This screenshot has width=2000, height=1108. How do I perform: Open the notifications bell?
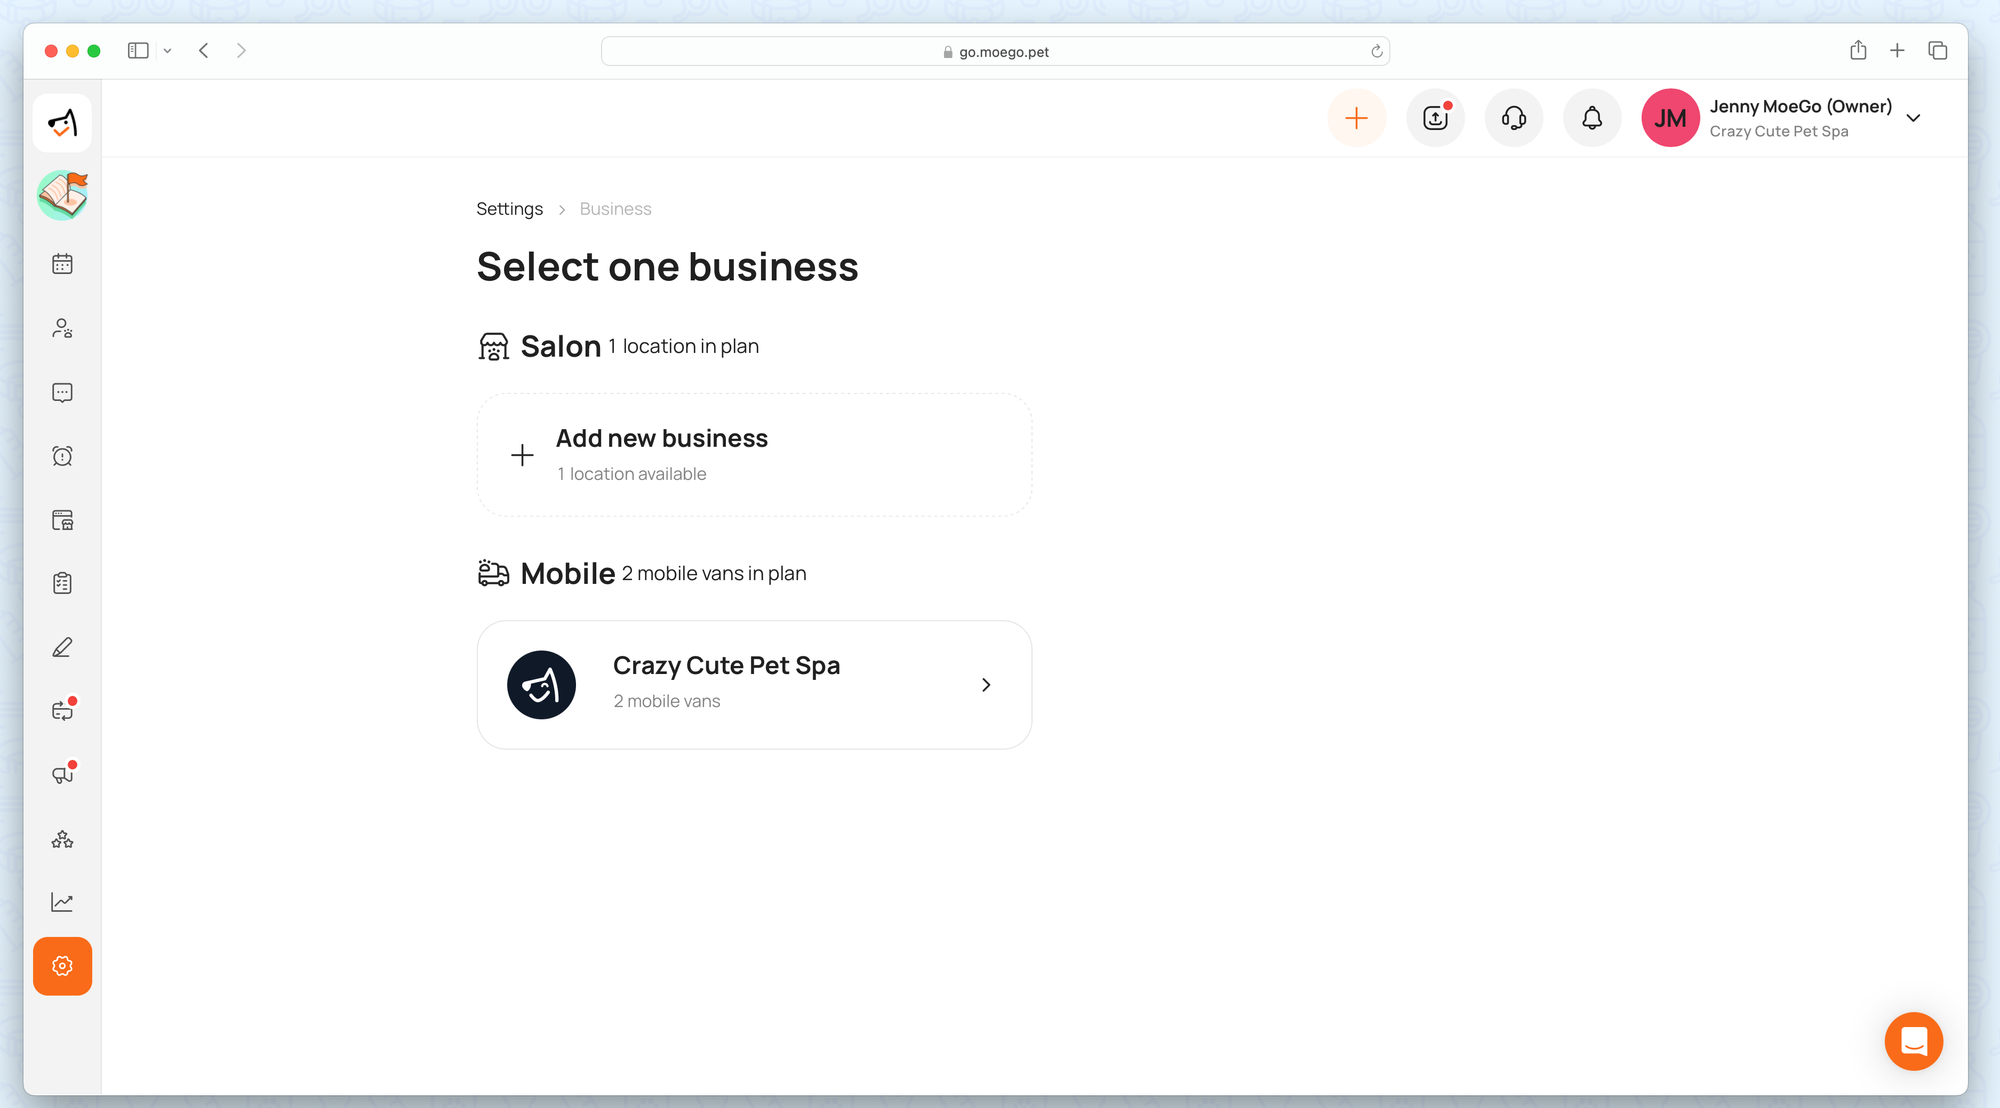(1592, 118)
